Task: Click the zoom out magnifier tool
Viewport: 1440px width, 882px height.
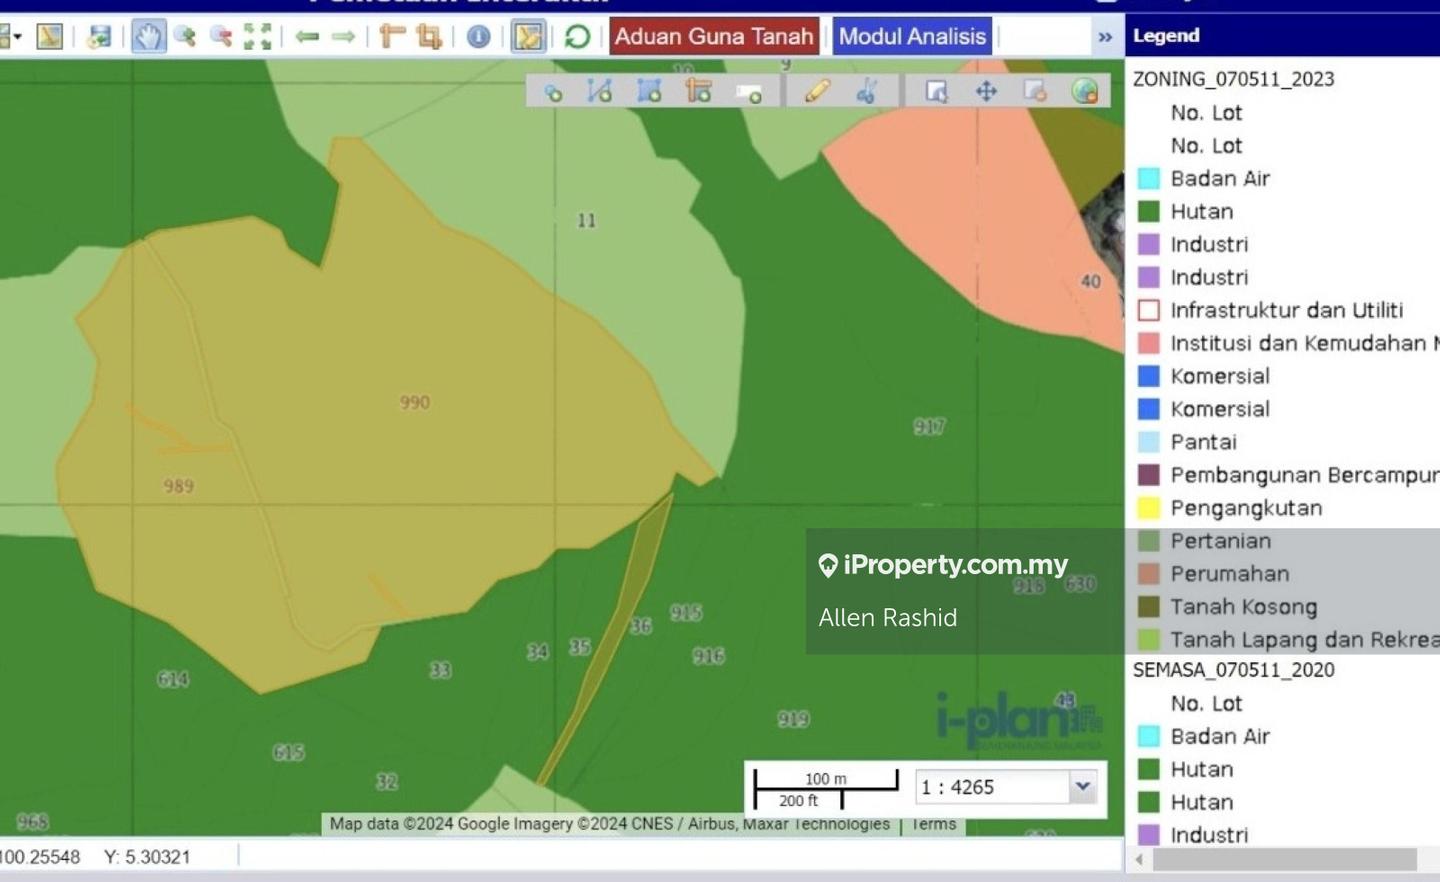Action: coord(220,37)
